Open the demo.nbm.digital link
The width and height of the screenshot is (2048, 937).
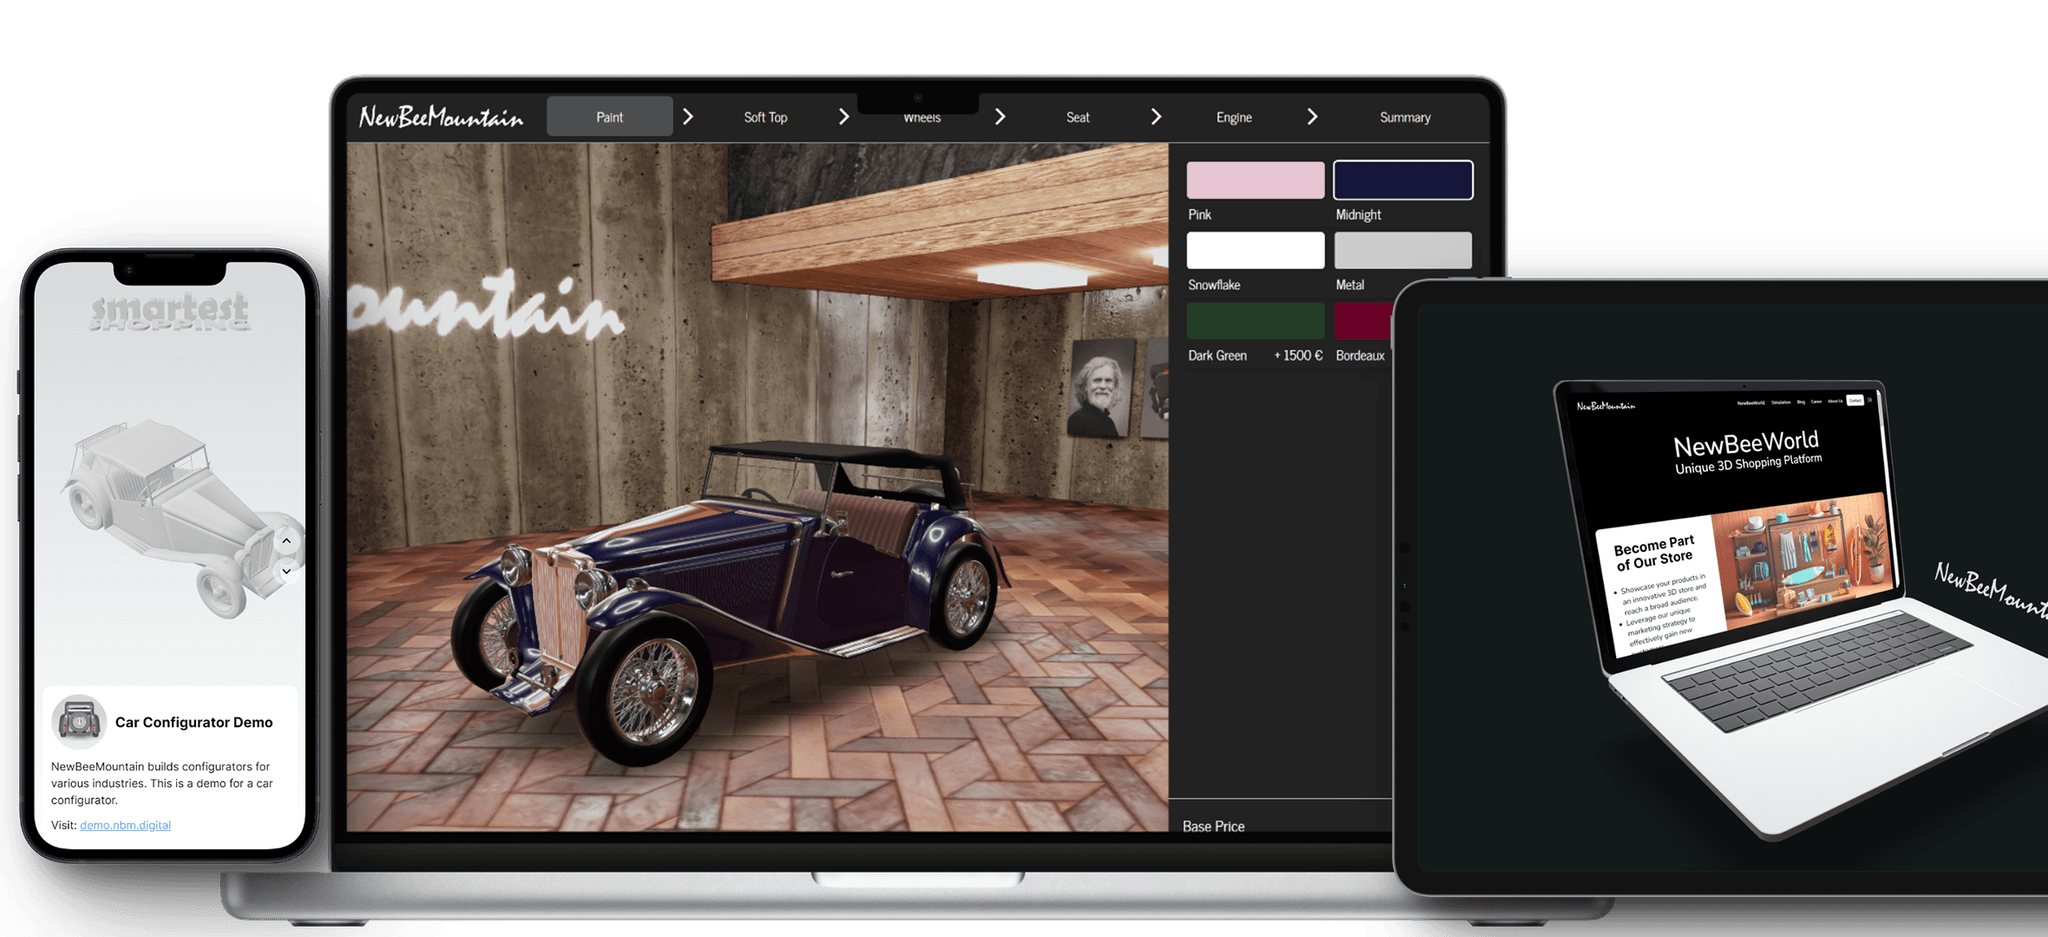(x=125, y=825)
